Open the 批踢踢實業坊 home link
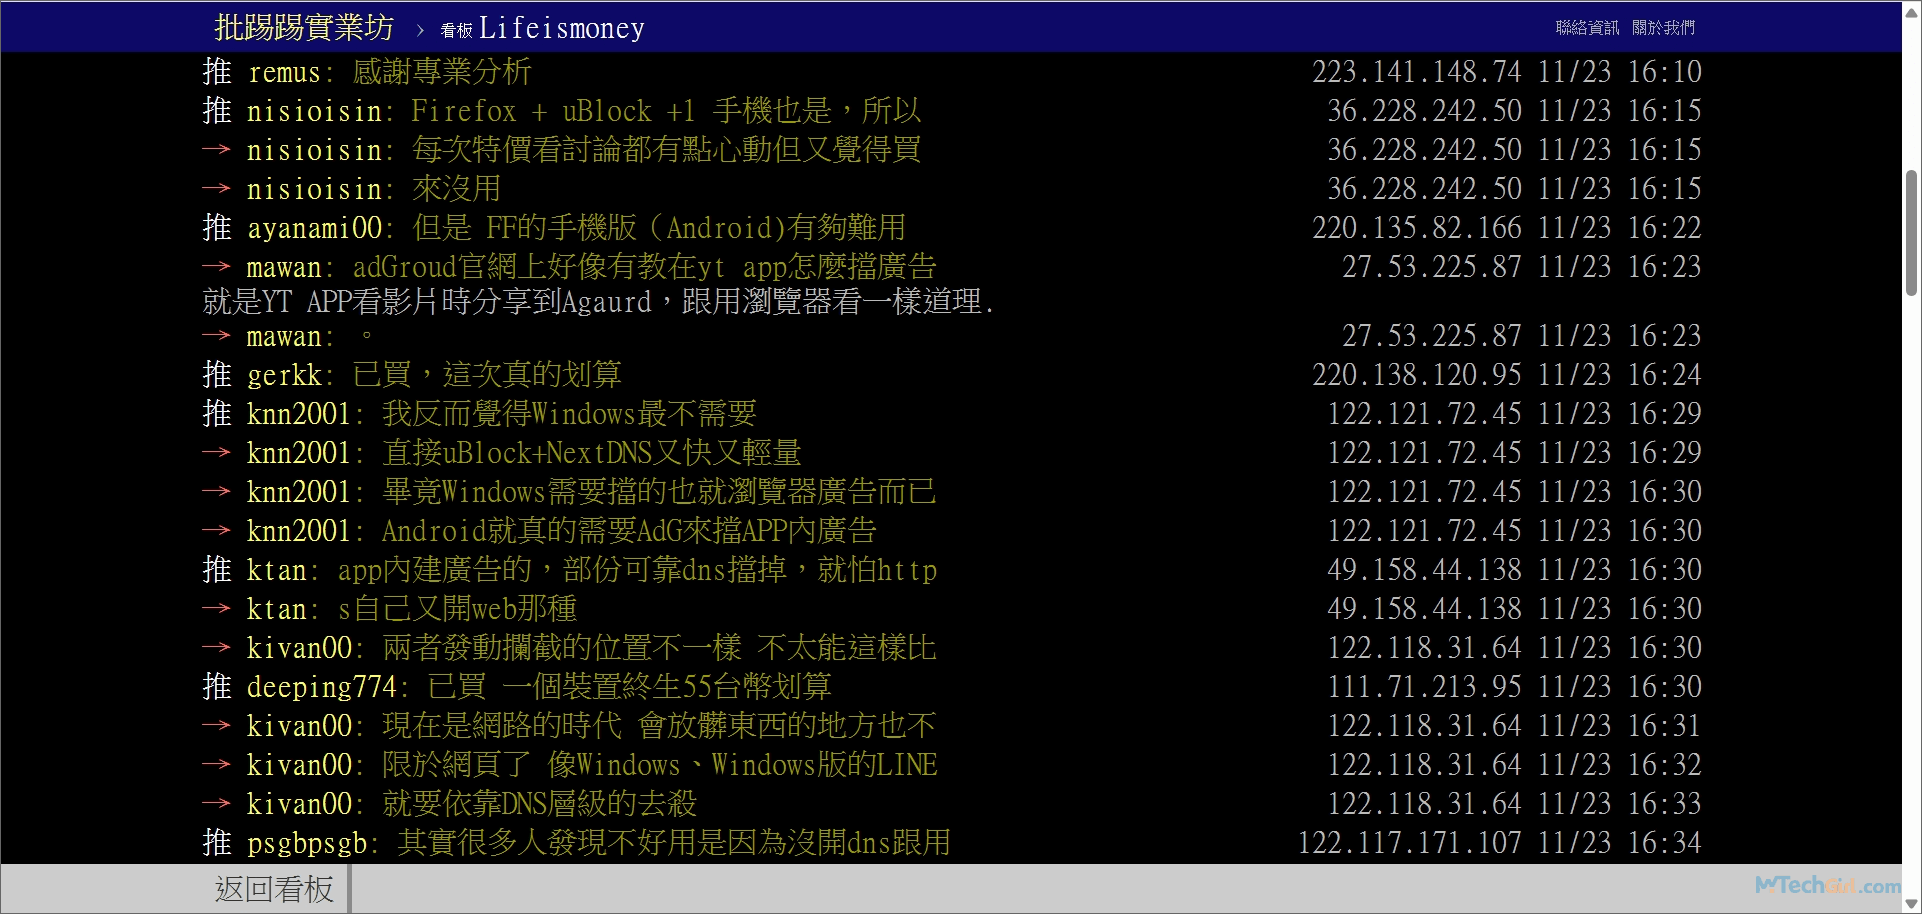 point(304,27)
